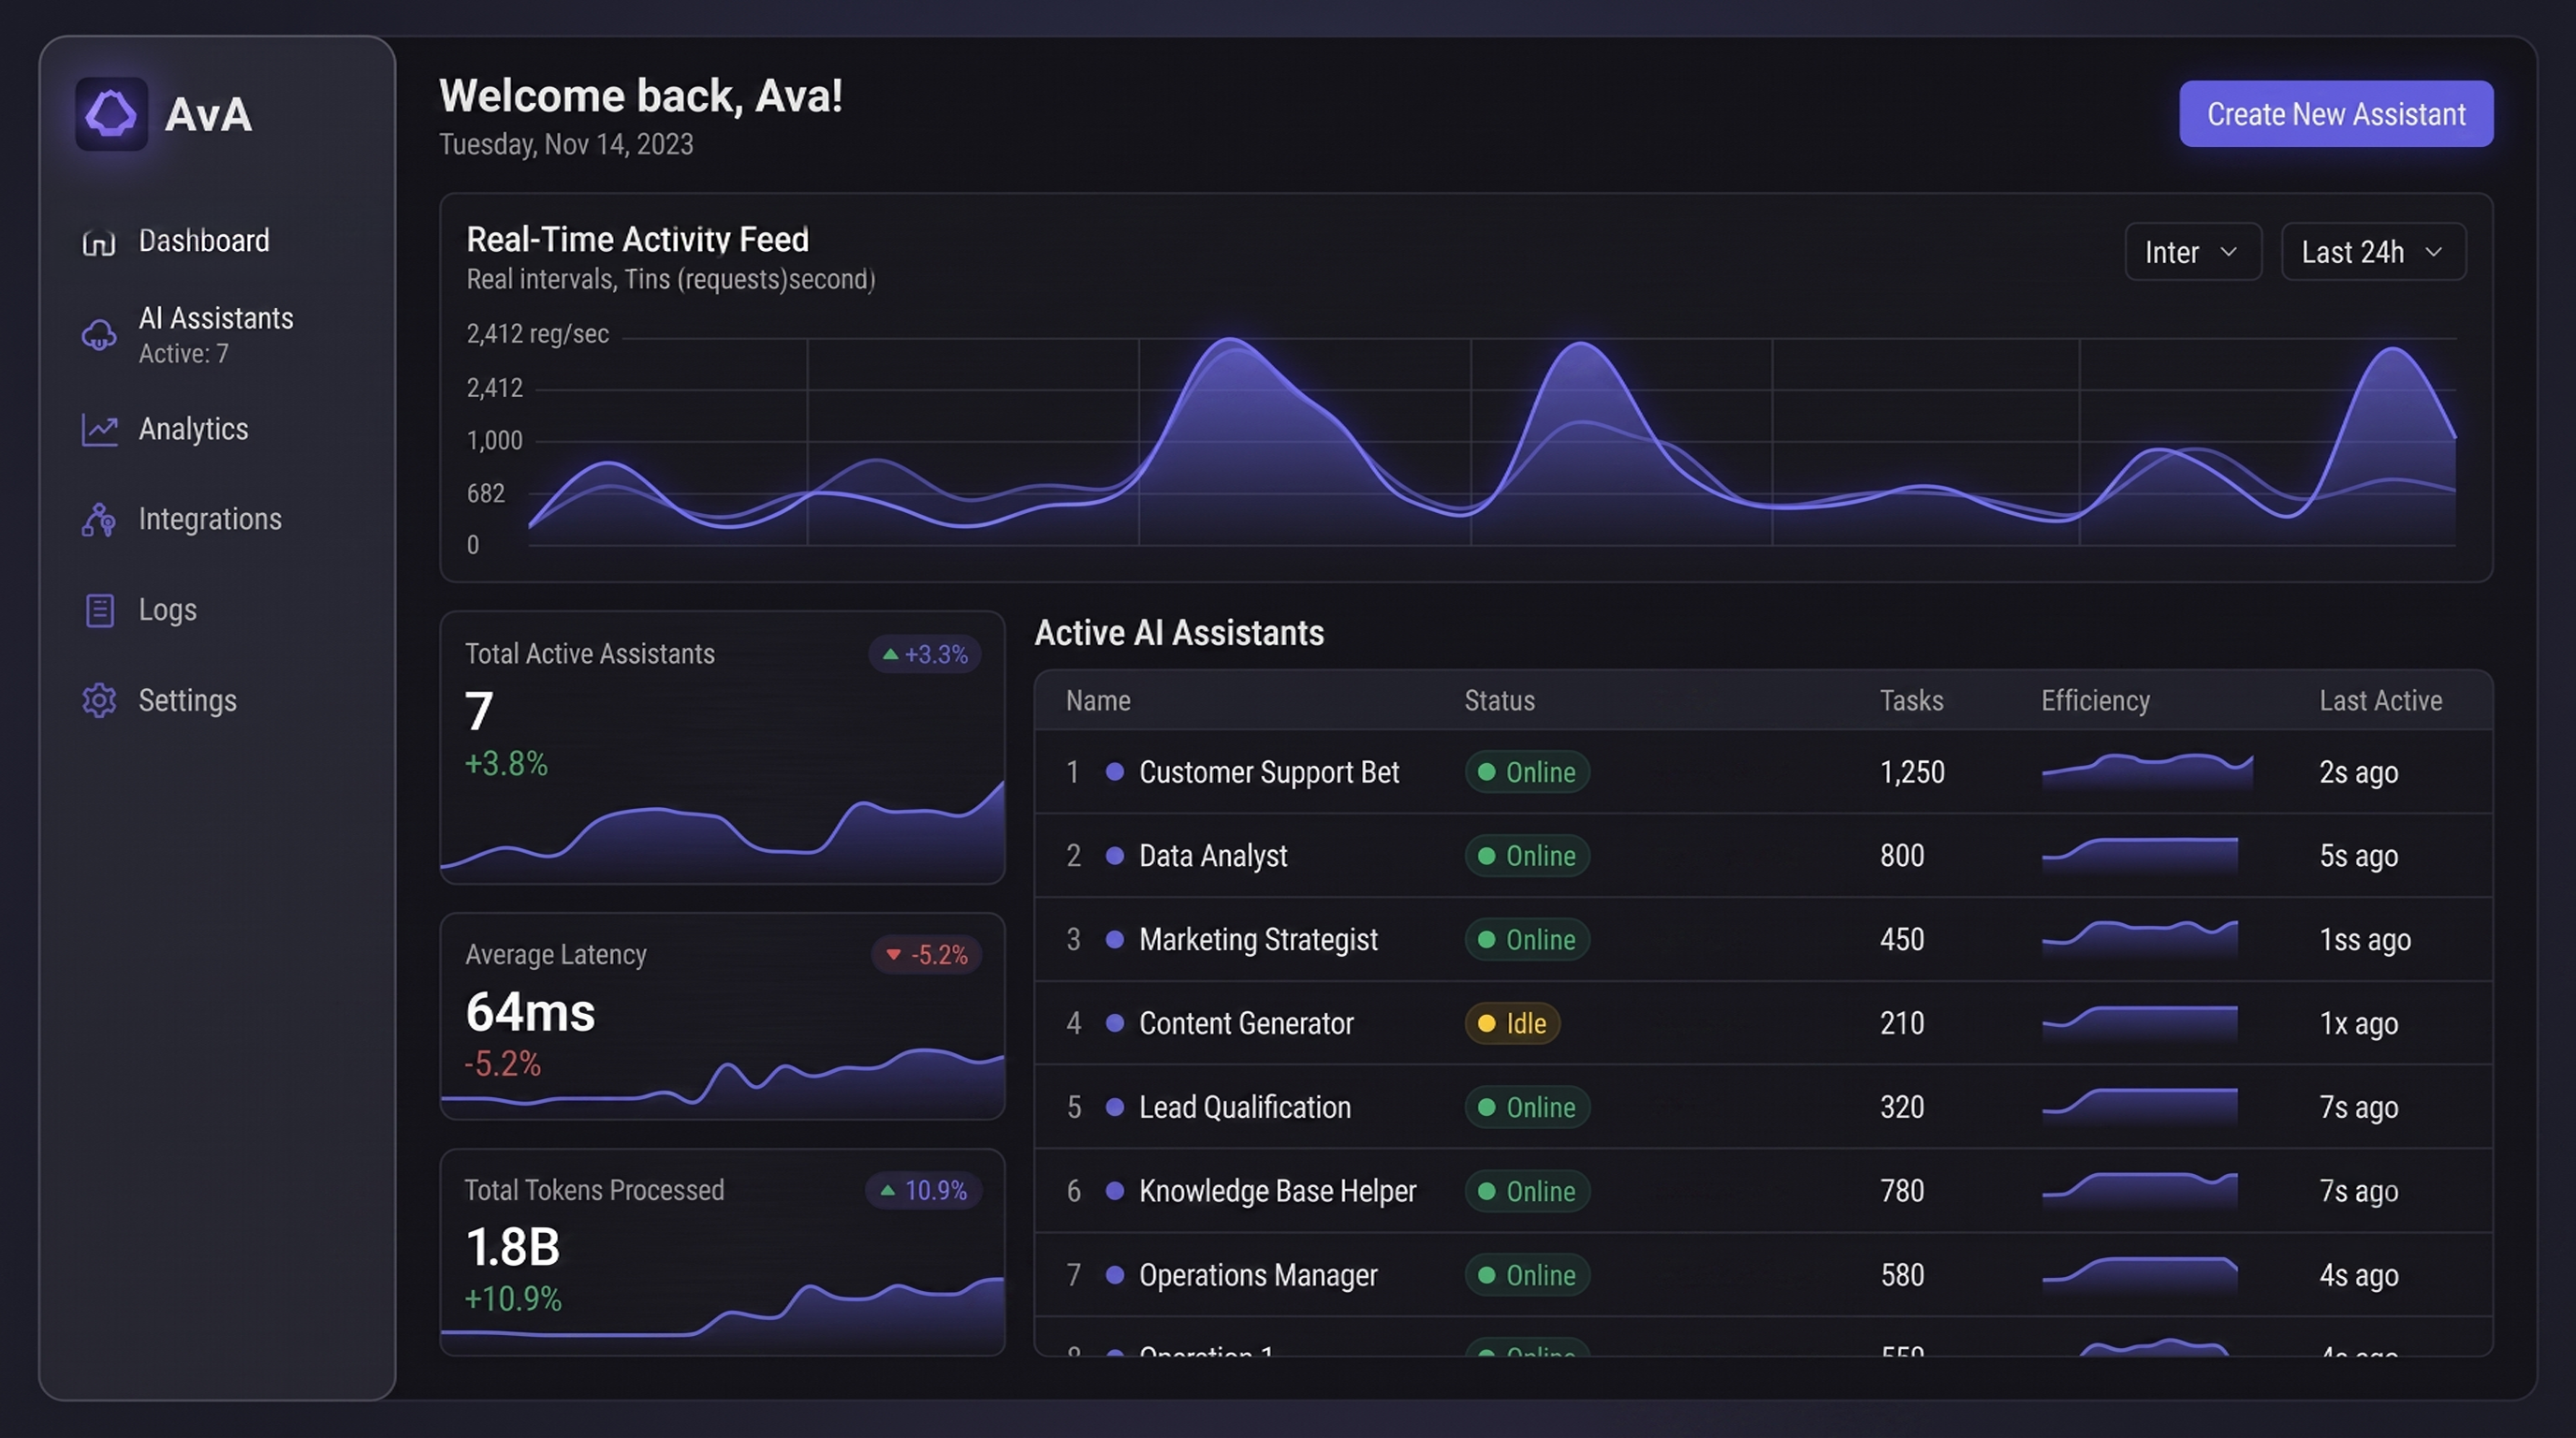This screenshot has width=2576, height=1438.
Task: Click the red down arrow in -5.2% badge
Action: click(894, 955)
